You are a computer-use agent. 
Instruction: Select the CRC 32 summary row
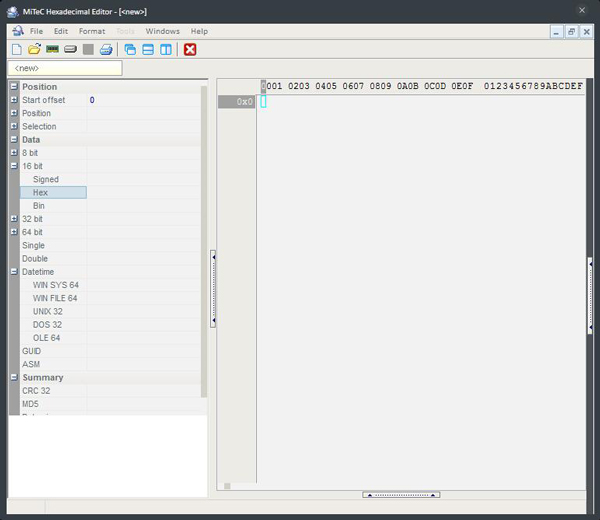tap(110, 391)
